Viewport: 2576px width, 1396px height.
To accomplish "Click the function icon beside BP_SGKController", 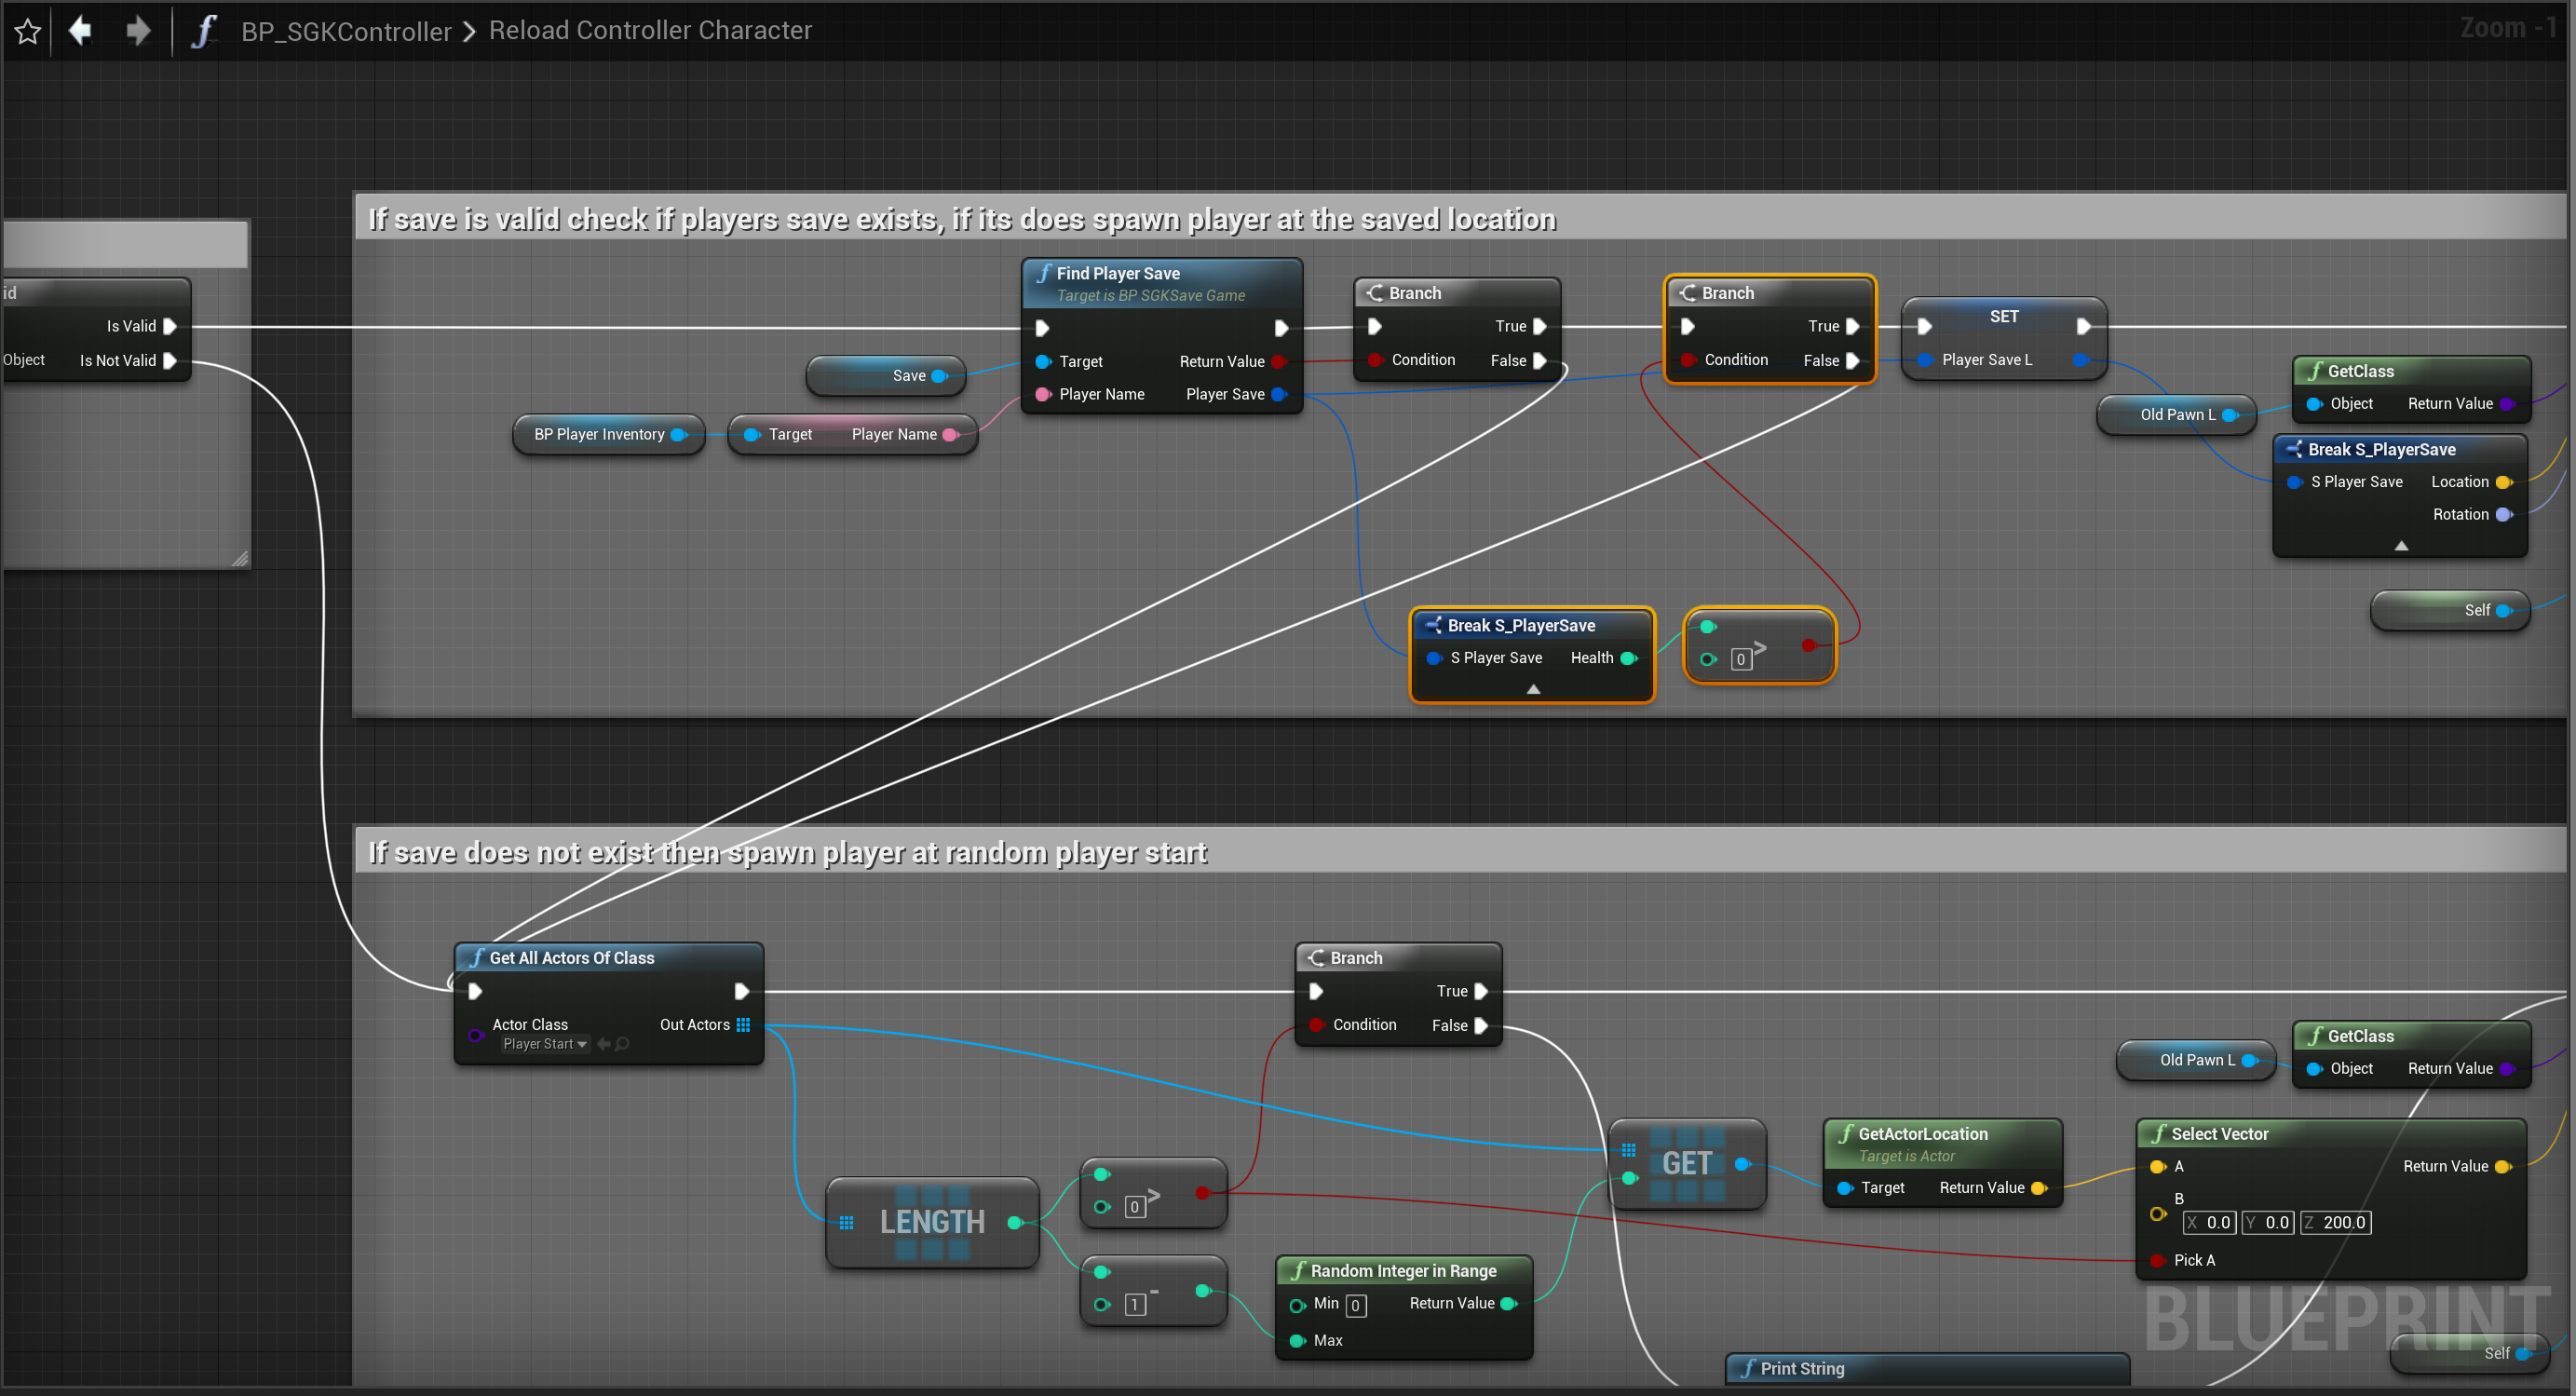I will [204, 31].
